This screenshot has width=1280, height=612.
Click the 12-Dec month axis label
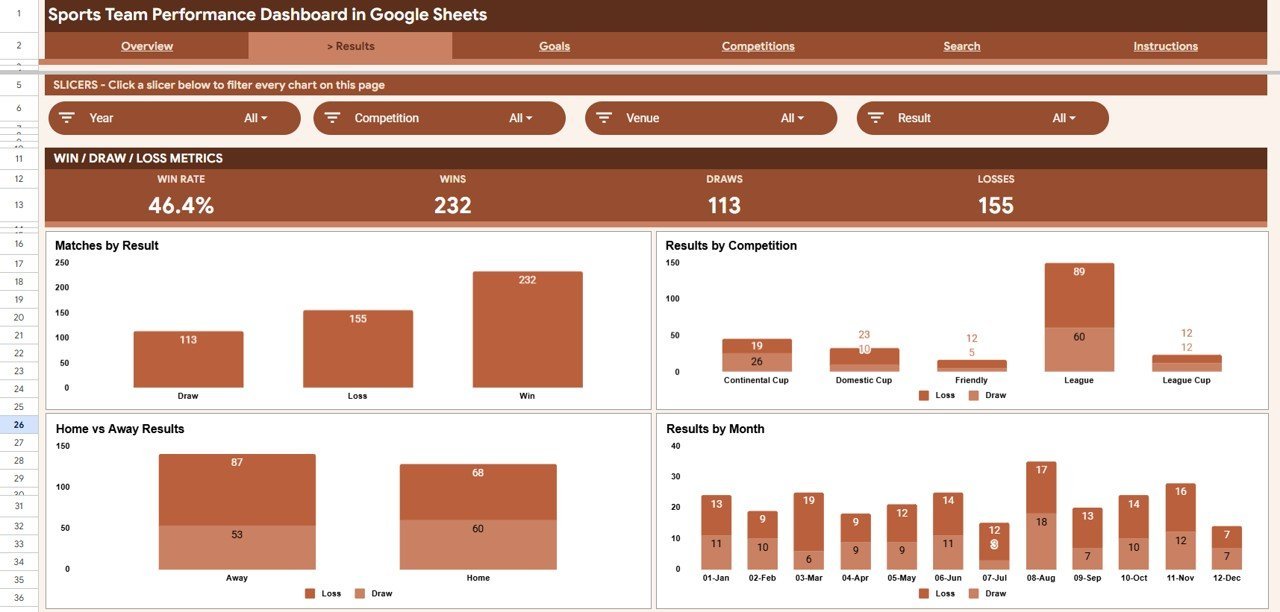click(x=1227, y=578)
